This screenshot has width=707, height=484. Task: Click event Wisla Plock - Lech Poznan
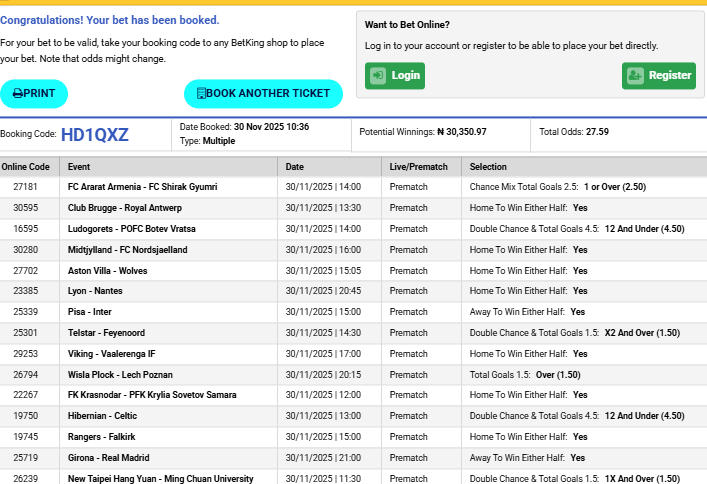[120, 375]
